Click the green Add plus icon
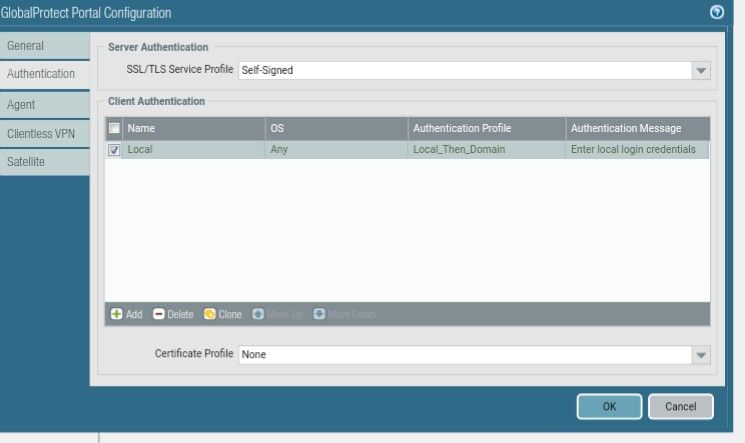The height and width of the screenshot is (443, 745). (x=116, y=314)
